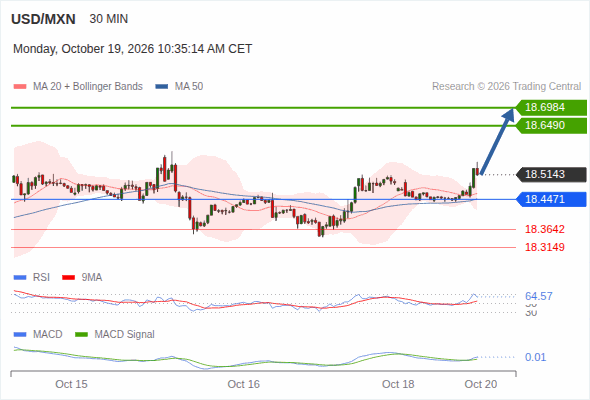Click the 18.3642 support level value

(545, 229)
